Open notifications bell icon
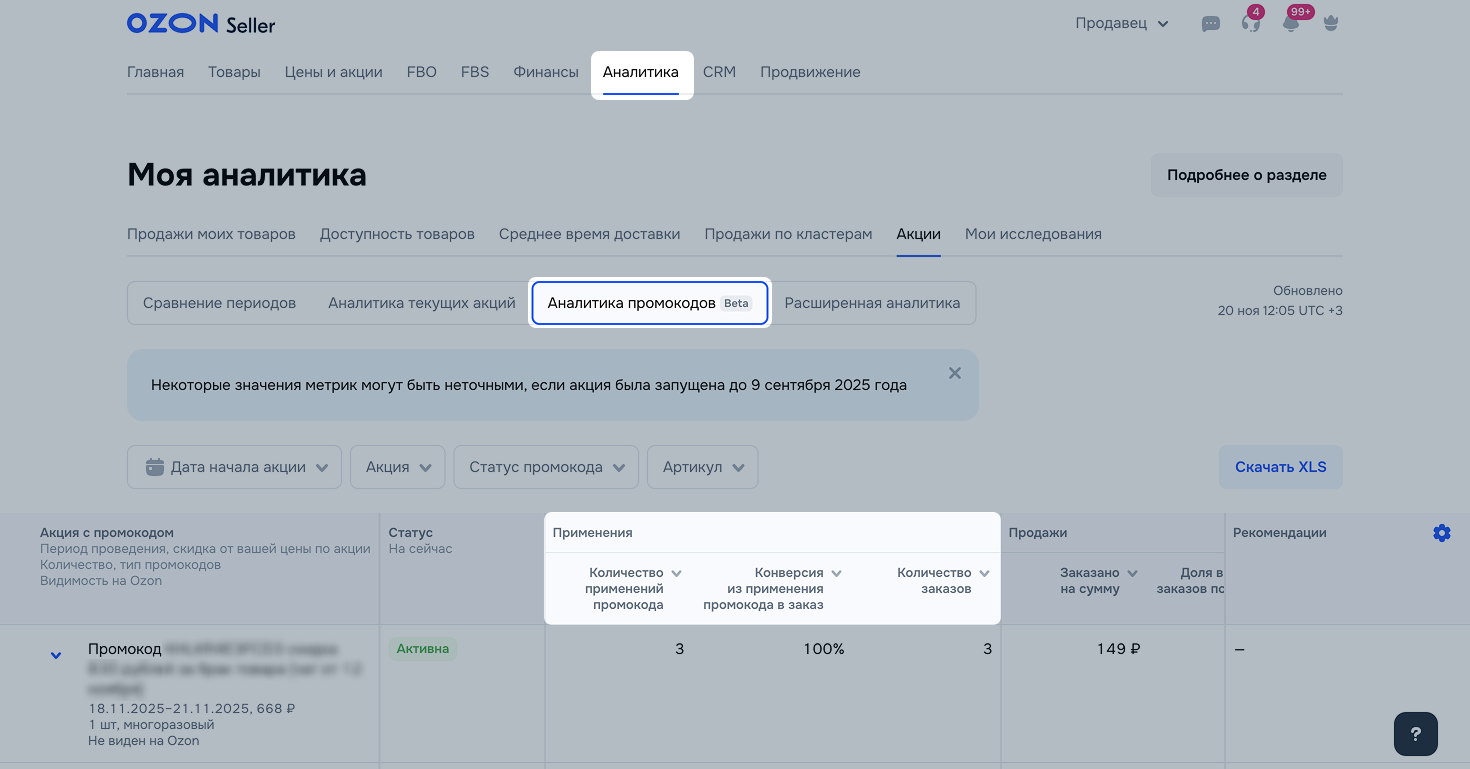Image resolution: width=1470 pixels, height=769 pixels. tap(1291, 24)
